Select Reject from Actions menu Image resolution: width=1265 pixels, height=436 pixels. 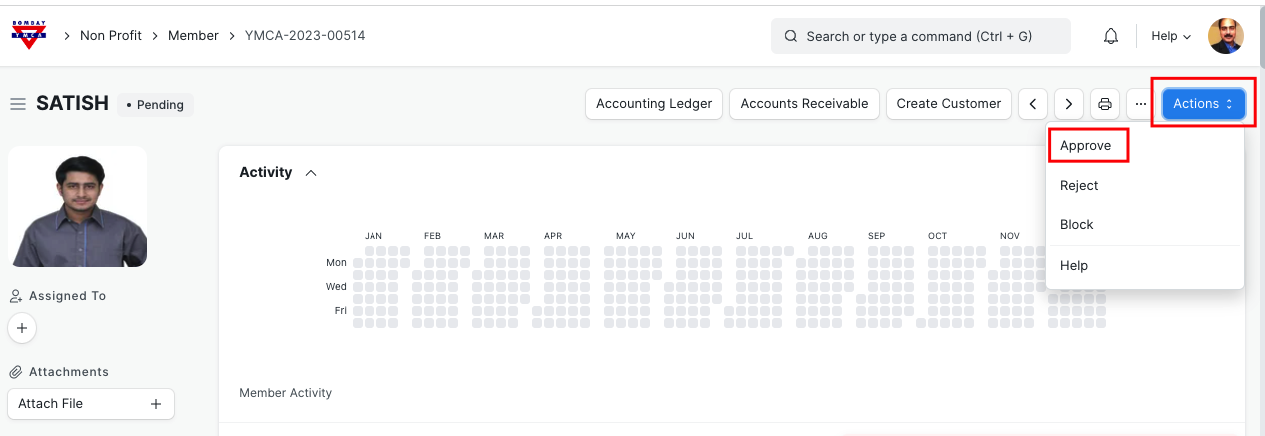click(1079, 185)
